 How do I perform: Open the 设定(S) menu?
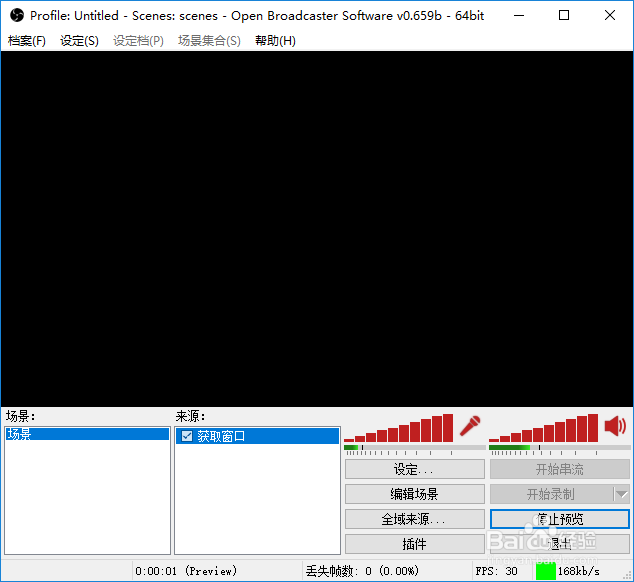pyautogui.click(x=79, y=41)
